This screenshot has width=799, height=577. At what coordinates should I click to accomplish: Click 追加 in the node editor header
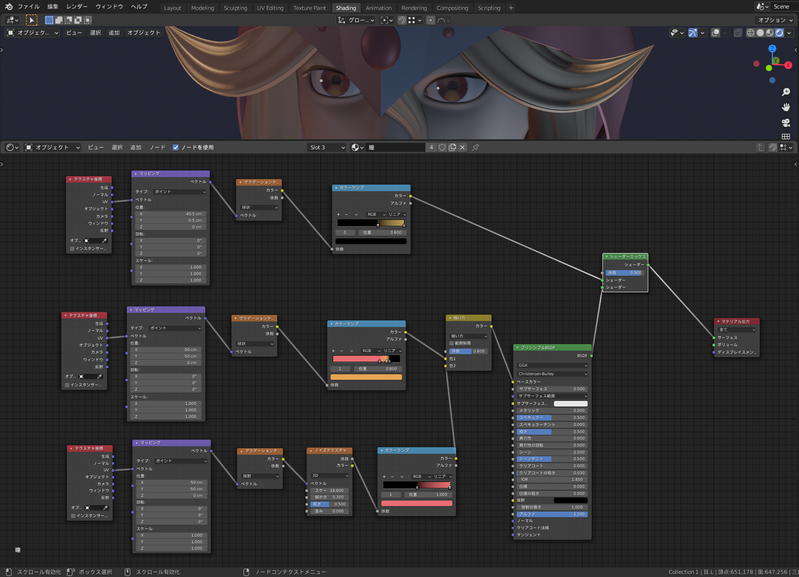[136, 147]
